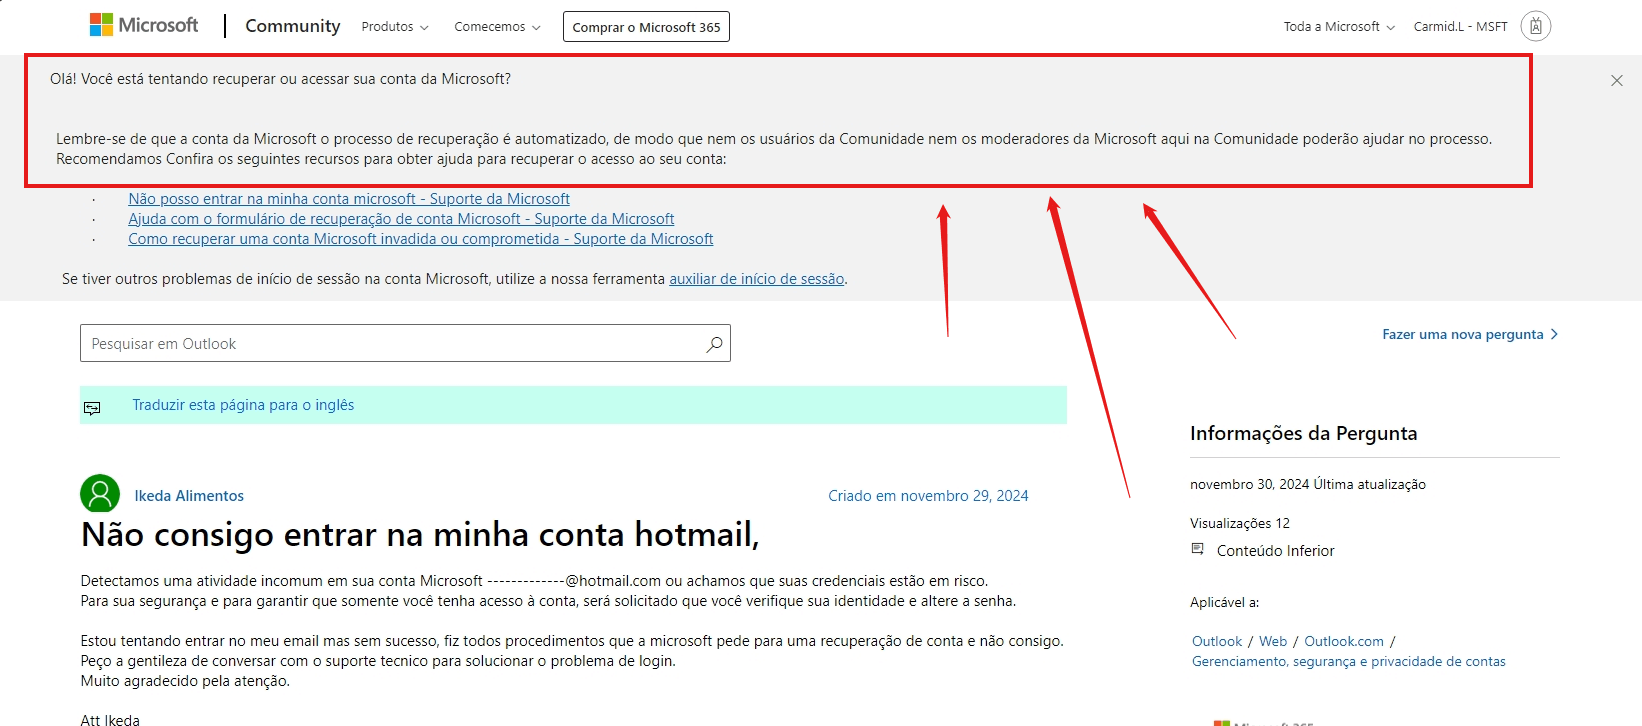Open the Web category link
1642x726 pixels.
tap(1273, 641)
